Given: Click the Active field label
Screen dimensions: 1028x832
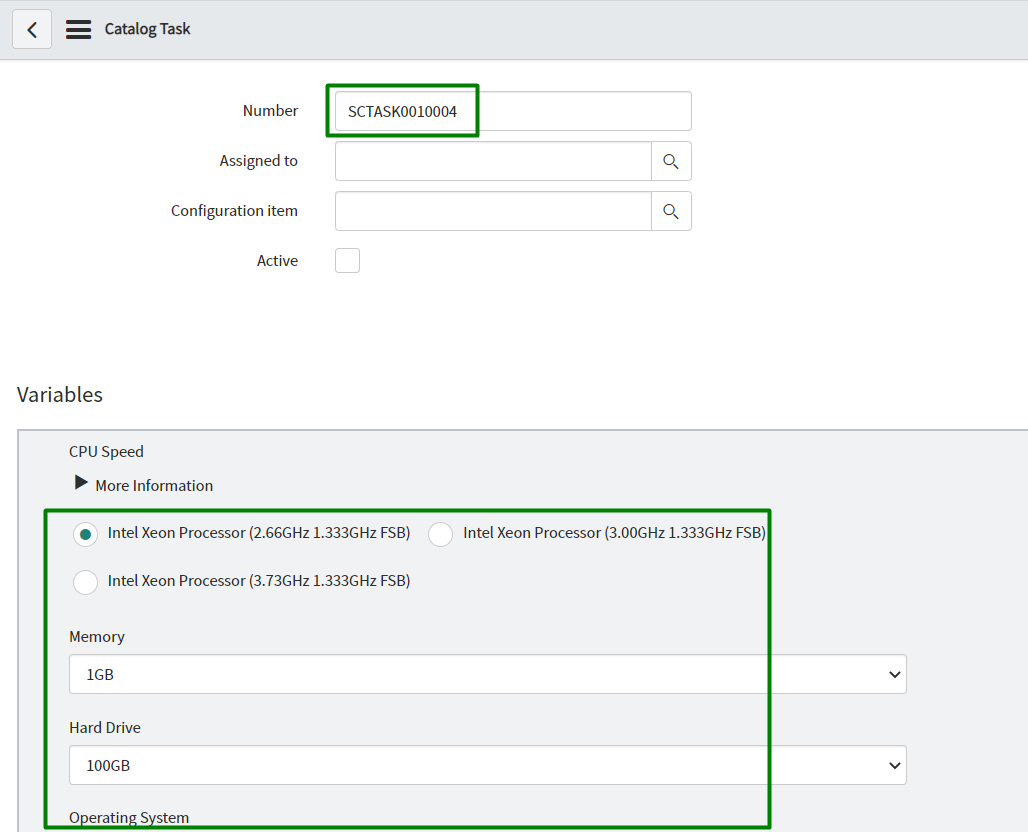Looking at the screenshot, I should tap(277, 261).
